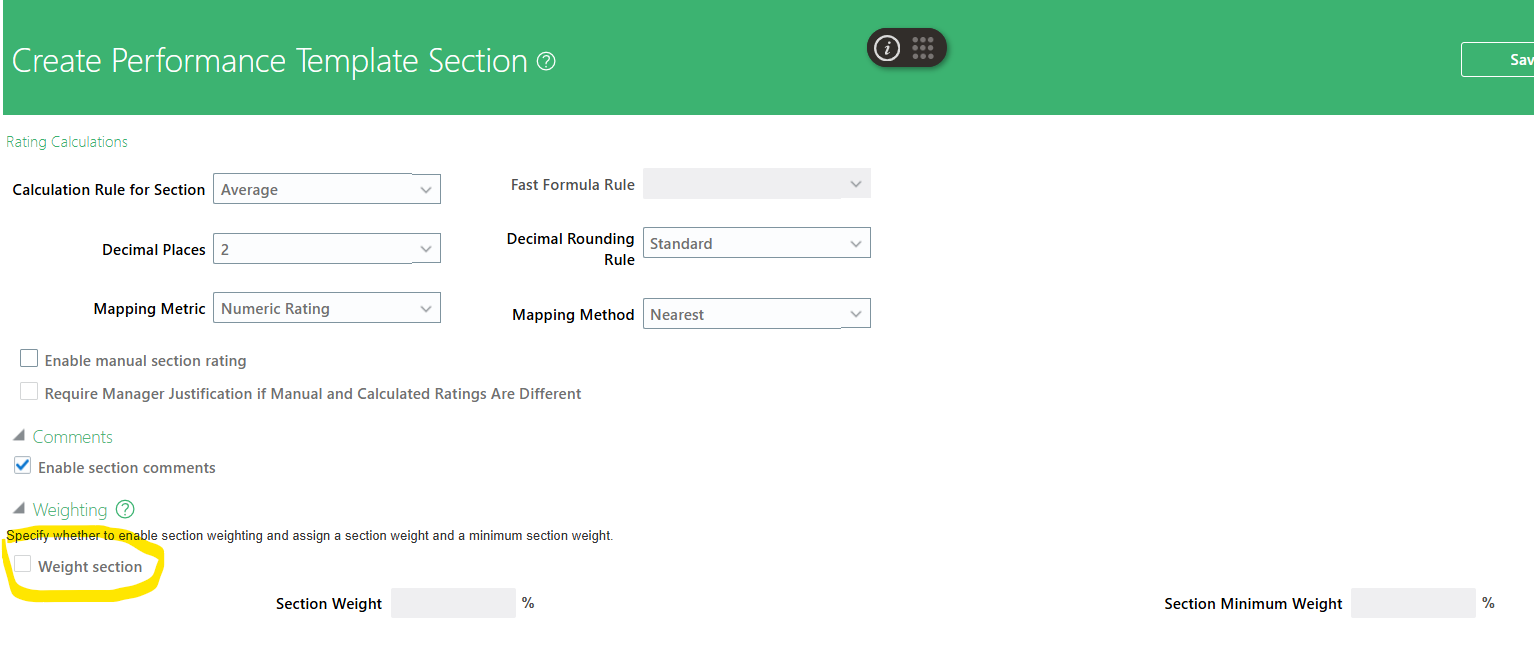Enable the Weight section checkbox
The image size is (1534, 649).
(22, 562)
